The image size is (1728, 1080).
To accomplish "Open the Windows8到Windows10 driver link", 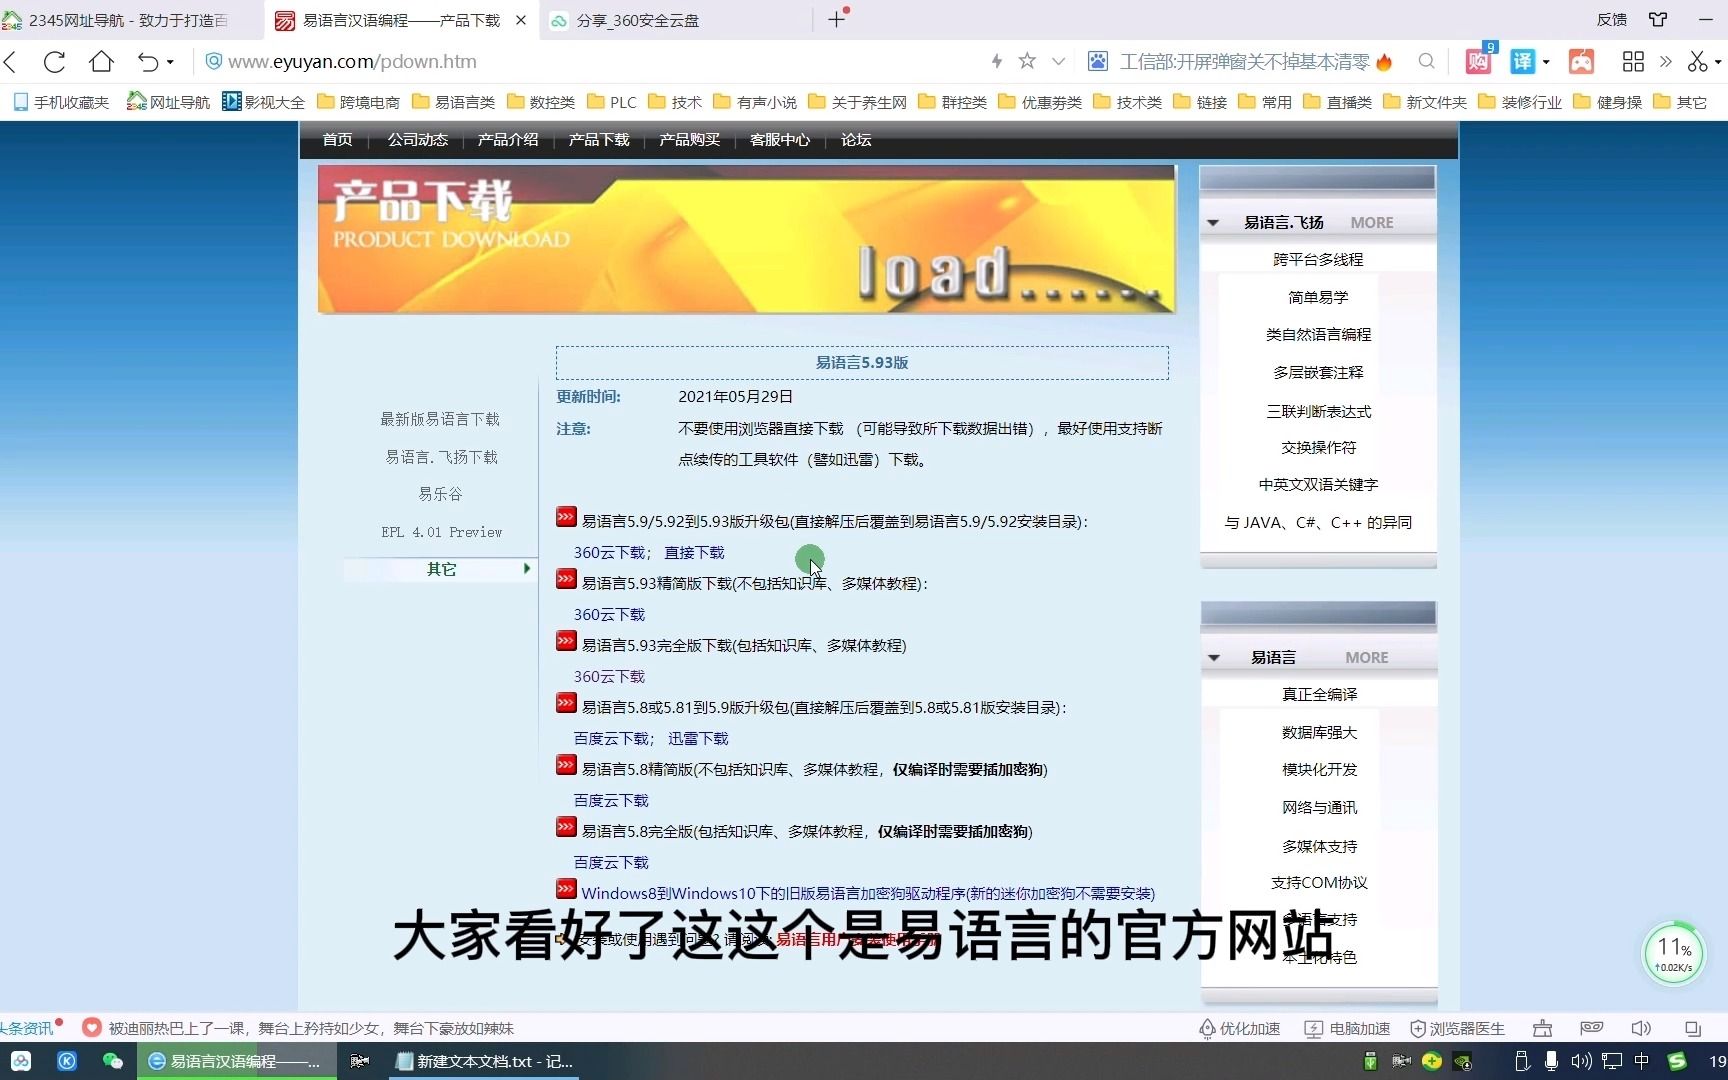I will tap(868, 893).
